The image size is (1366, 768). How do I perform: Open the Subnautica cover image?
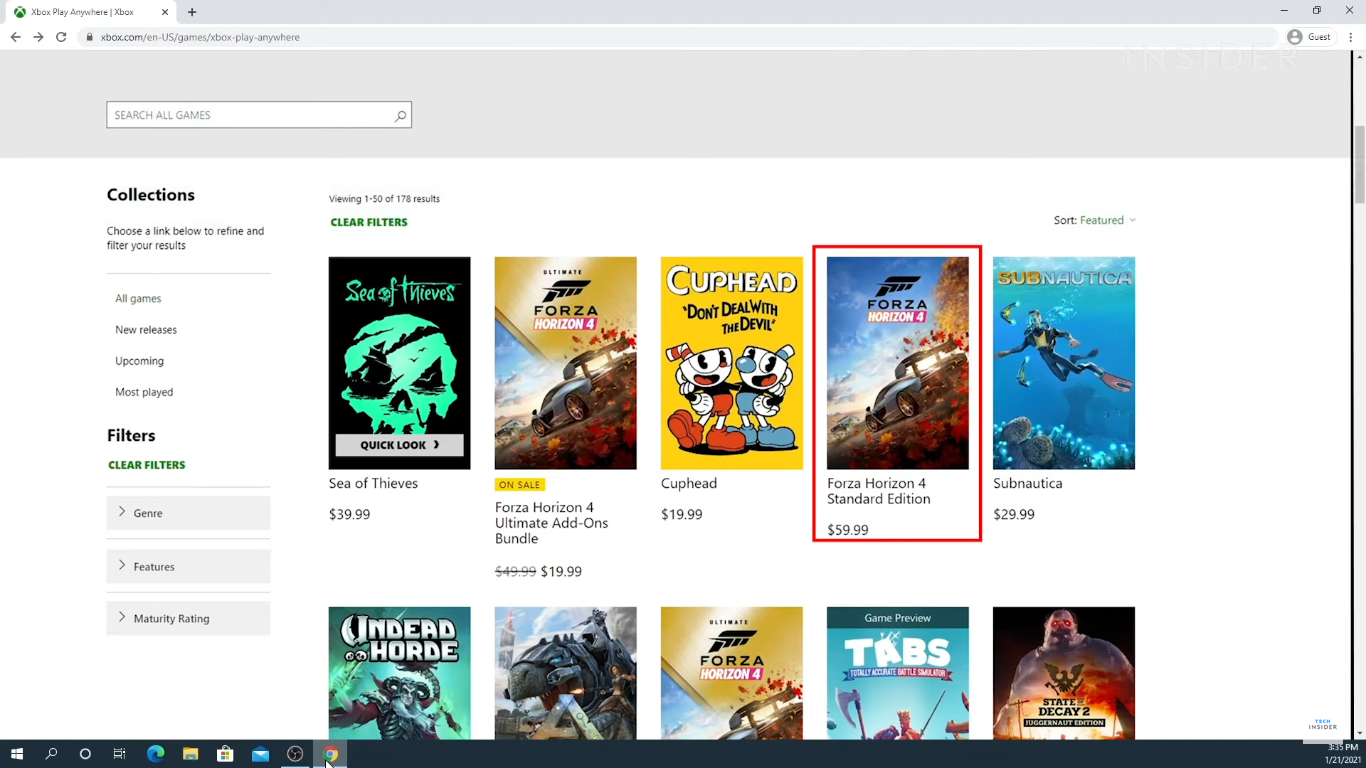1064,363
